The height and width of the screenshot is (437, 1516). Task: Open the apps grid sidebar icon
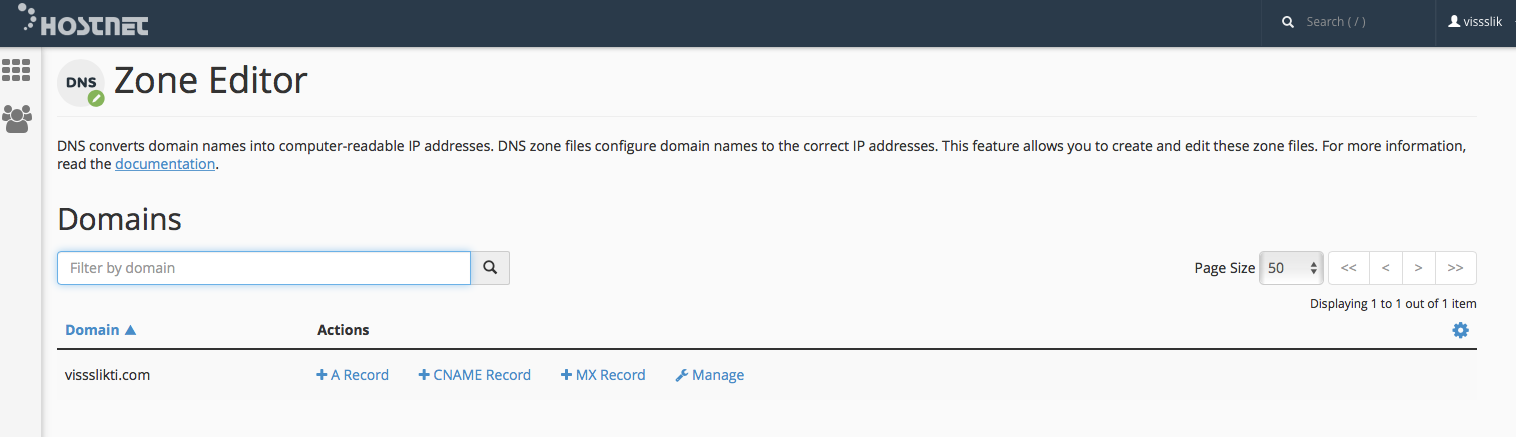(x=16, y=70)
